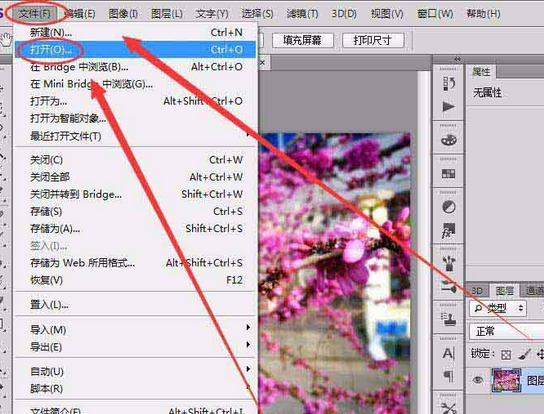Choose 新建(N)... from File menu
This screenshot has width=544, height=414.
point(135,33)
